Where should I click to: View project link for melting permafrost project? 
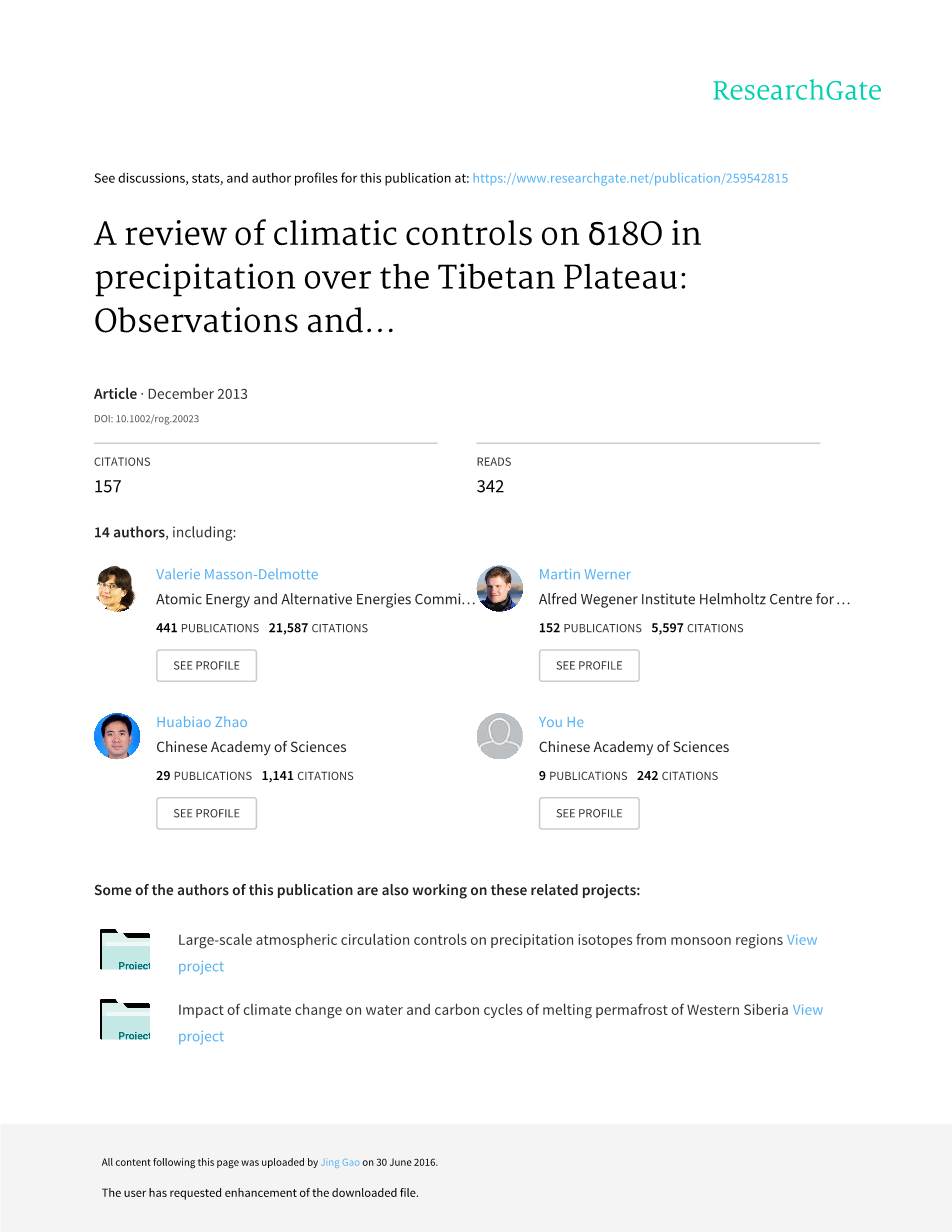coord(807,1010)
